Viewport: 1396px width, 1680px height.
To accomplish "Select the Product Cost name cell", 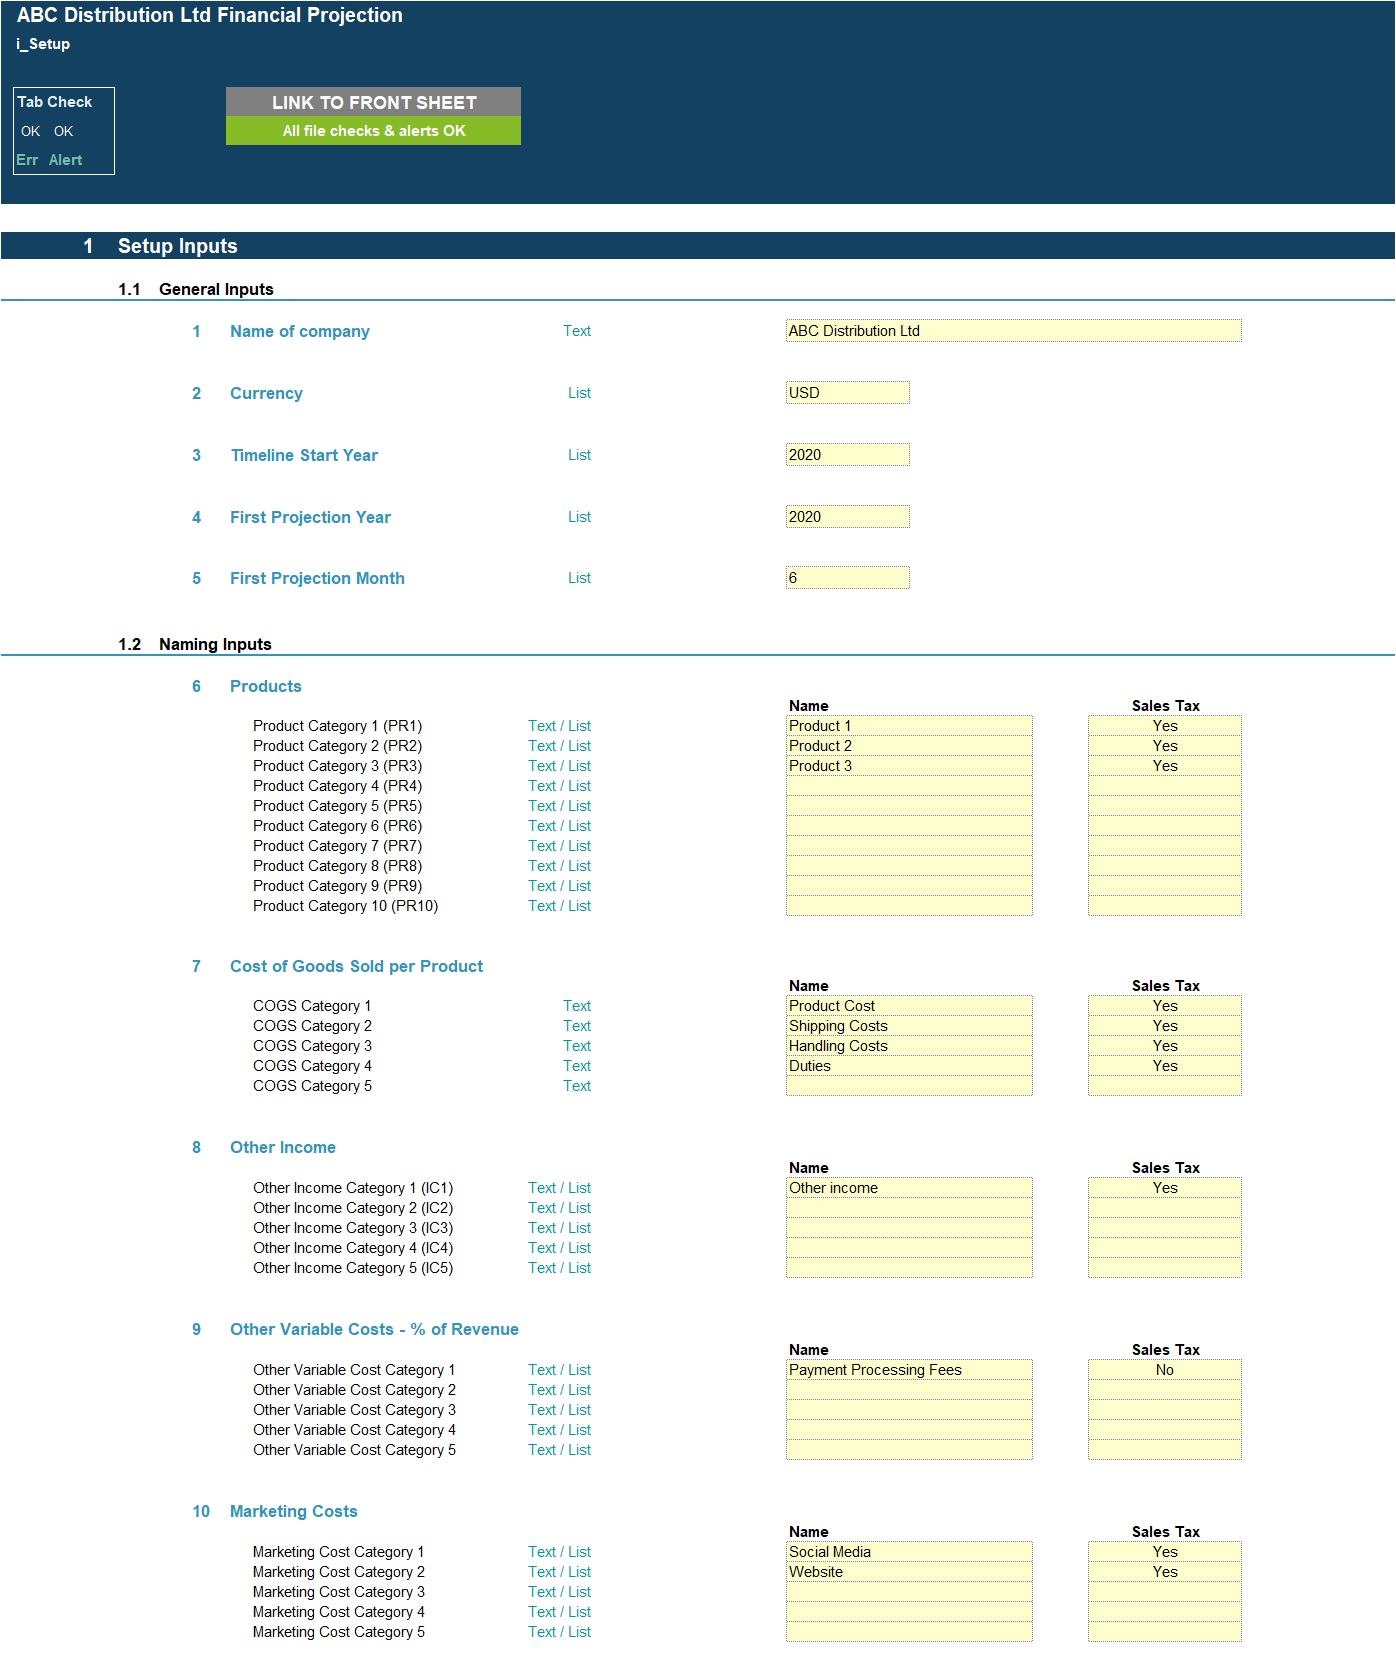I will click(909, 1006).
